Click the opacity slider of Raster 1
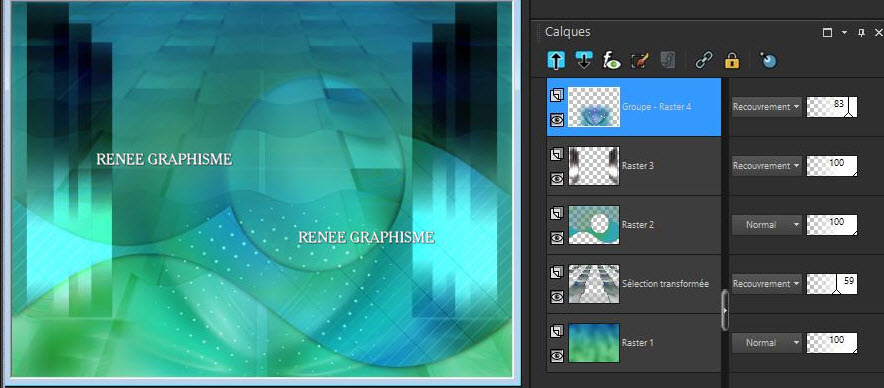The height and width of the screenshot is (388, 884). click(x=832, y=342)
